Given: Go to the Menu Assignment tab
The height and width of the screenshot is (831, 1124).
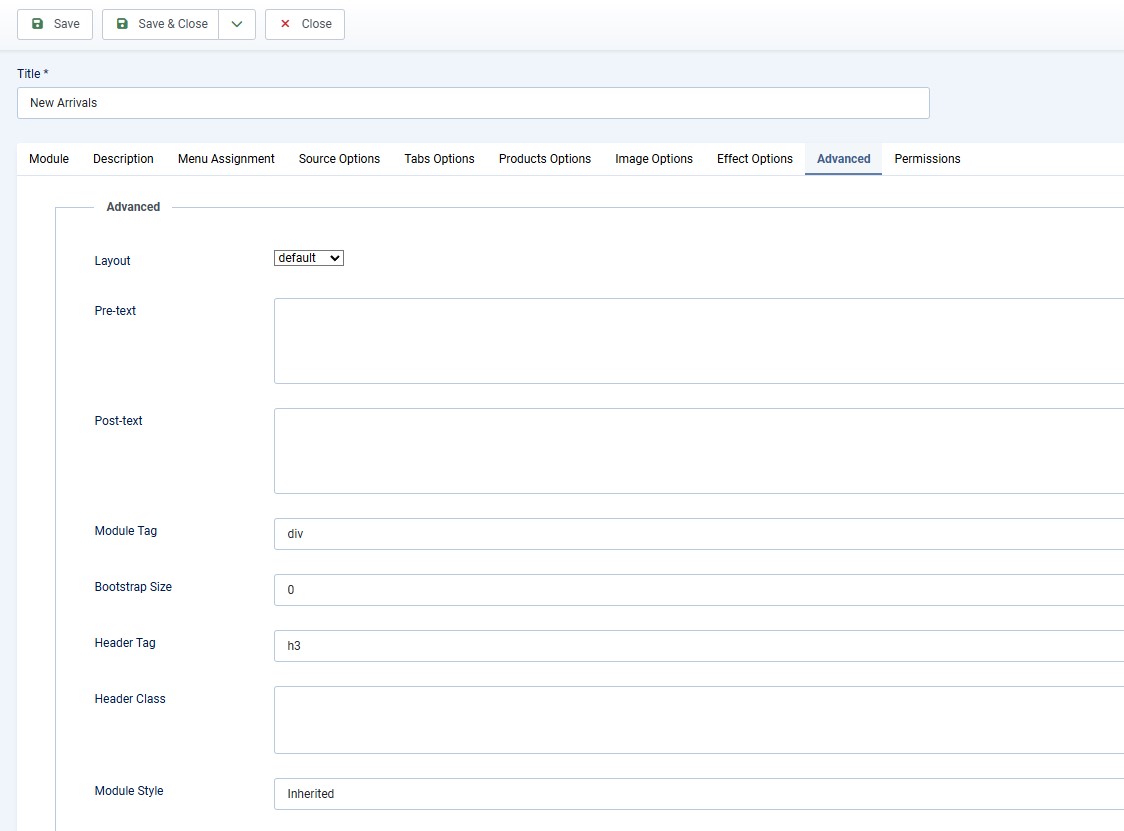Looking at the screenshot, I should point(226,159).
